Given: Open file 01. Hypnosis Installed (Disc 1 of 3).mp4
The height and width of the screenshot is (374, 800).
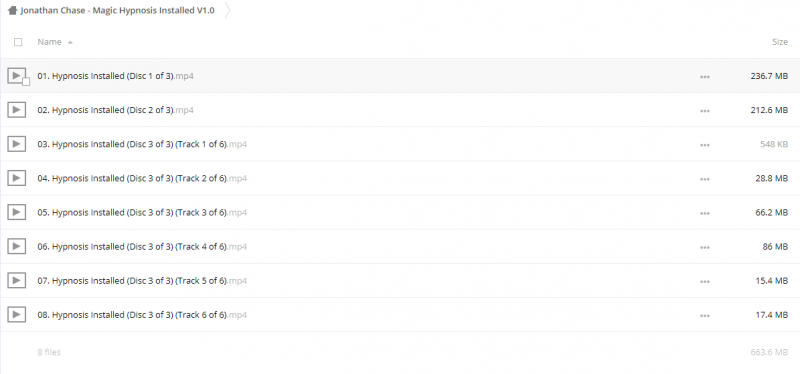Looking at the screenshot, I should tap(115, 76).
